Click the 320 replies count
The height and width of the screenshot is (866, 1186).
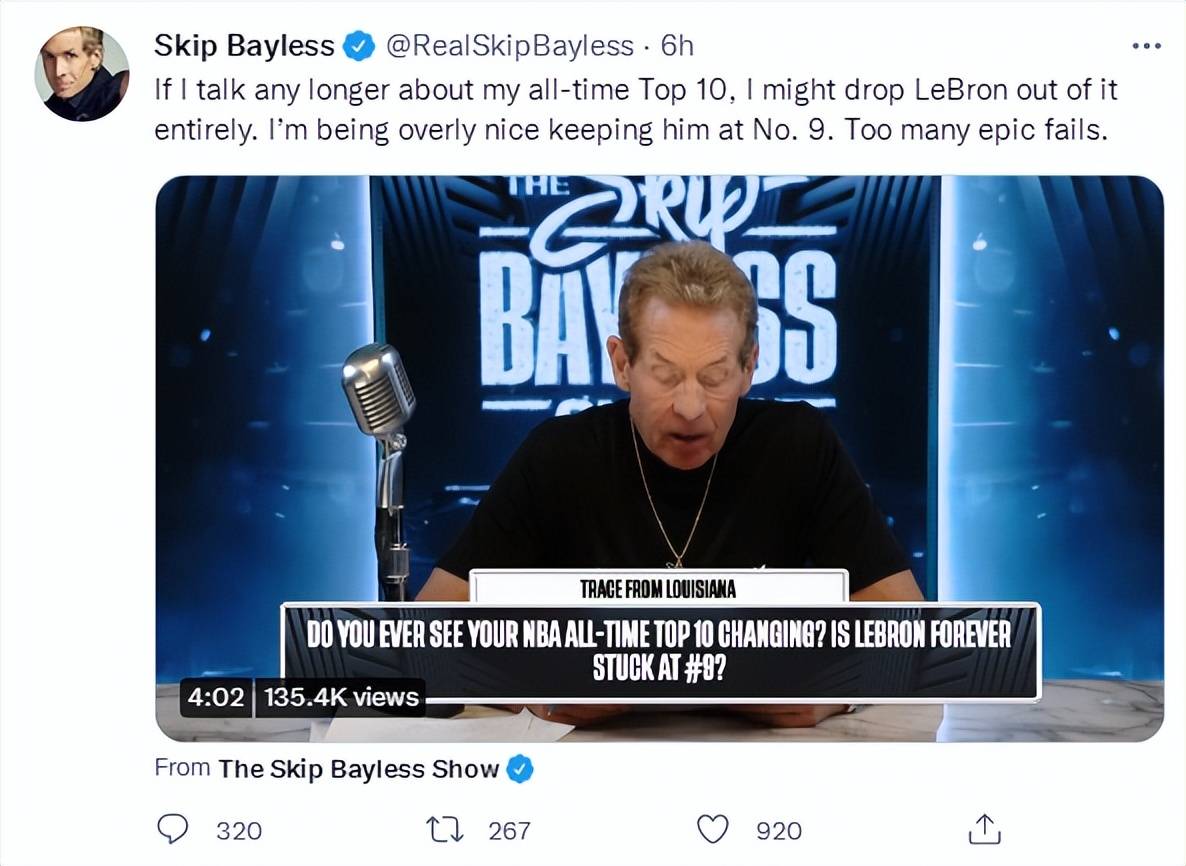coord(239,830)
